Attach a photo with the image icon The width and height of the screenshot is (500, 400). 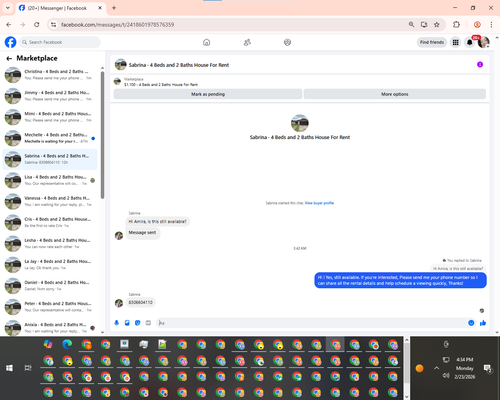(127, 323)
